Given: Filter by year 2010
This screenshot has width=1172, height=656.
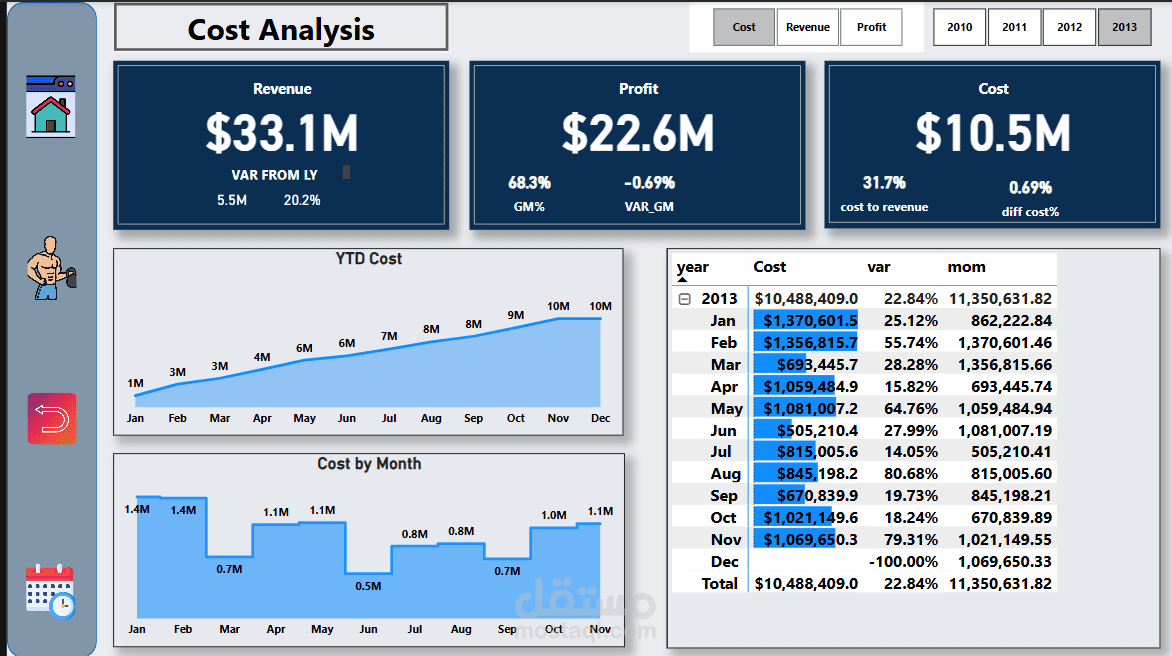Looking at the screenshot, I should (960, 27).
